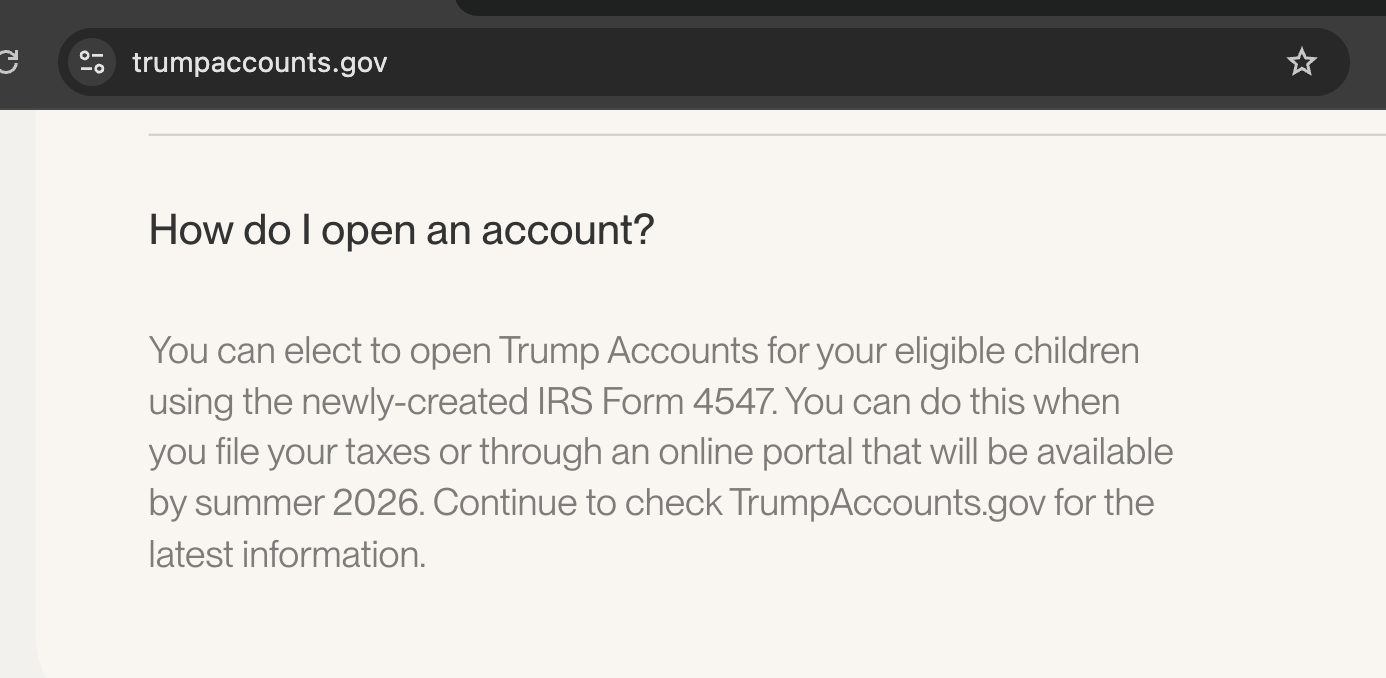Click the trumpaccounts.gov URL in address bar
1386x678 pixels.
click(259, 63)
